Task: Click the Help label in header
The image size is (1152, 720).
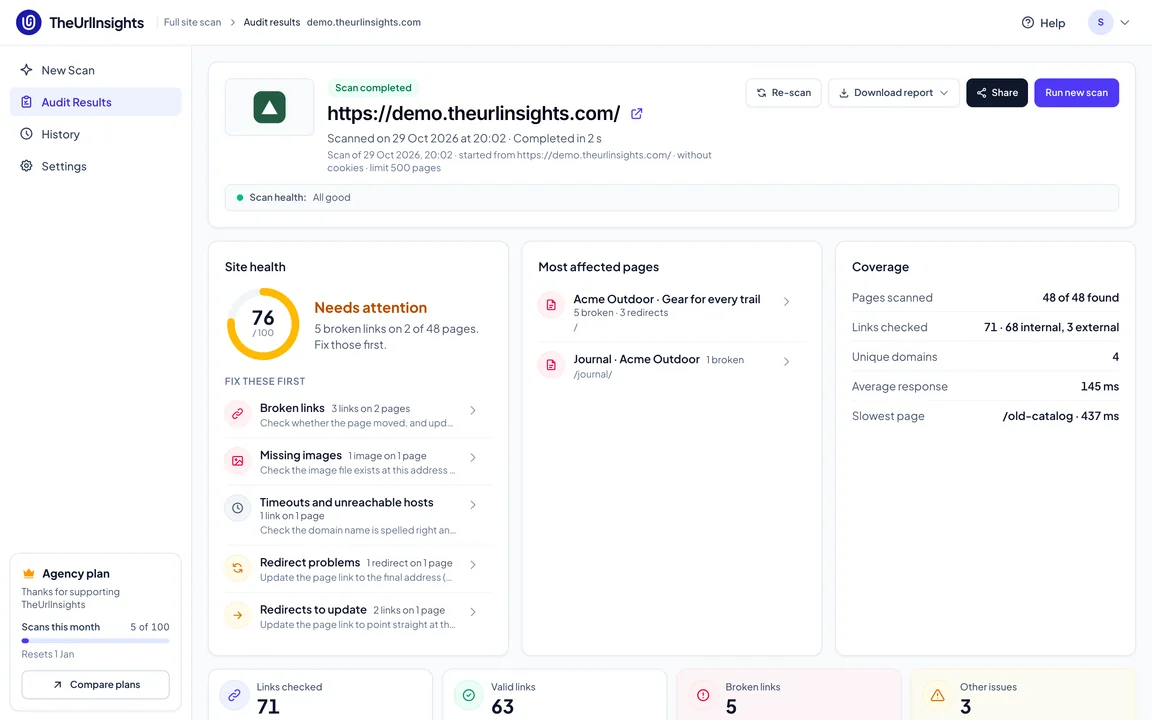Action: 1052,23
